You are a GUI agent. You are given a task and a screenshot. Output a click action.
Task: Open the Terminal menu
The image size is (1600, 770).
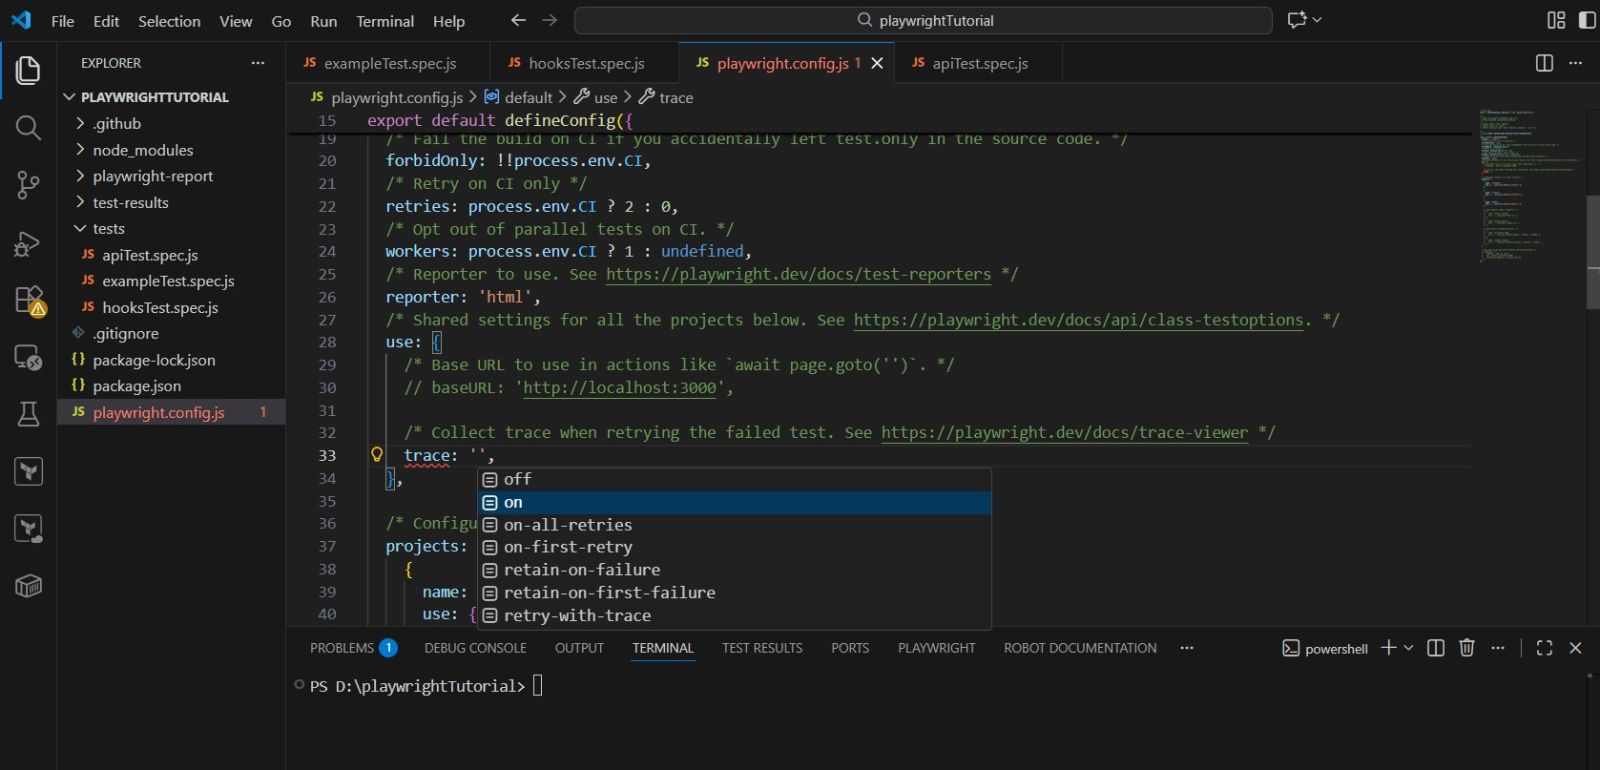(385, 21)
